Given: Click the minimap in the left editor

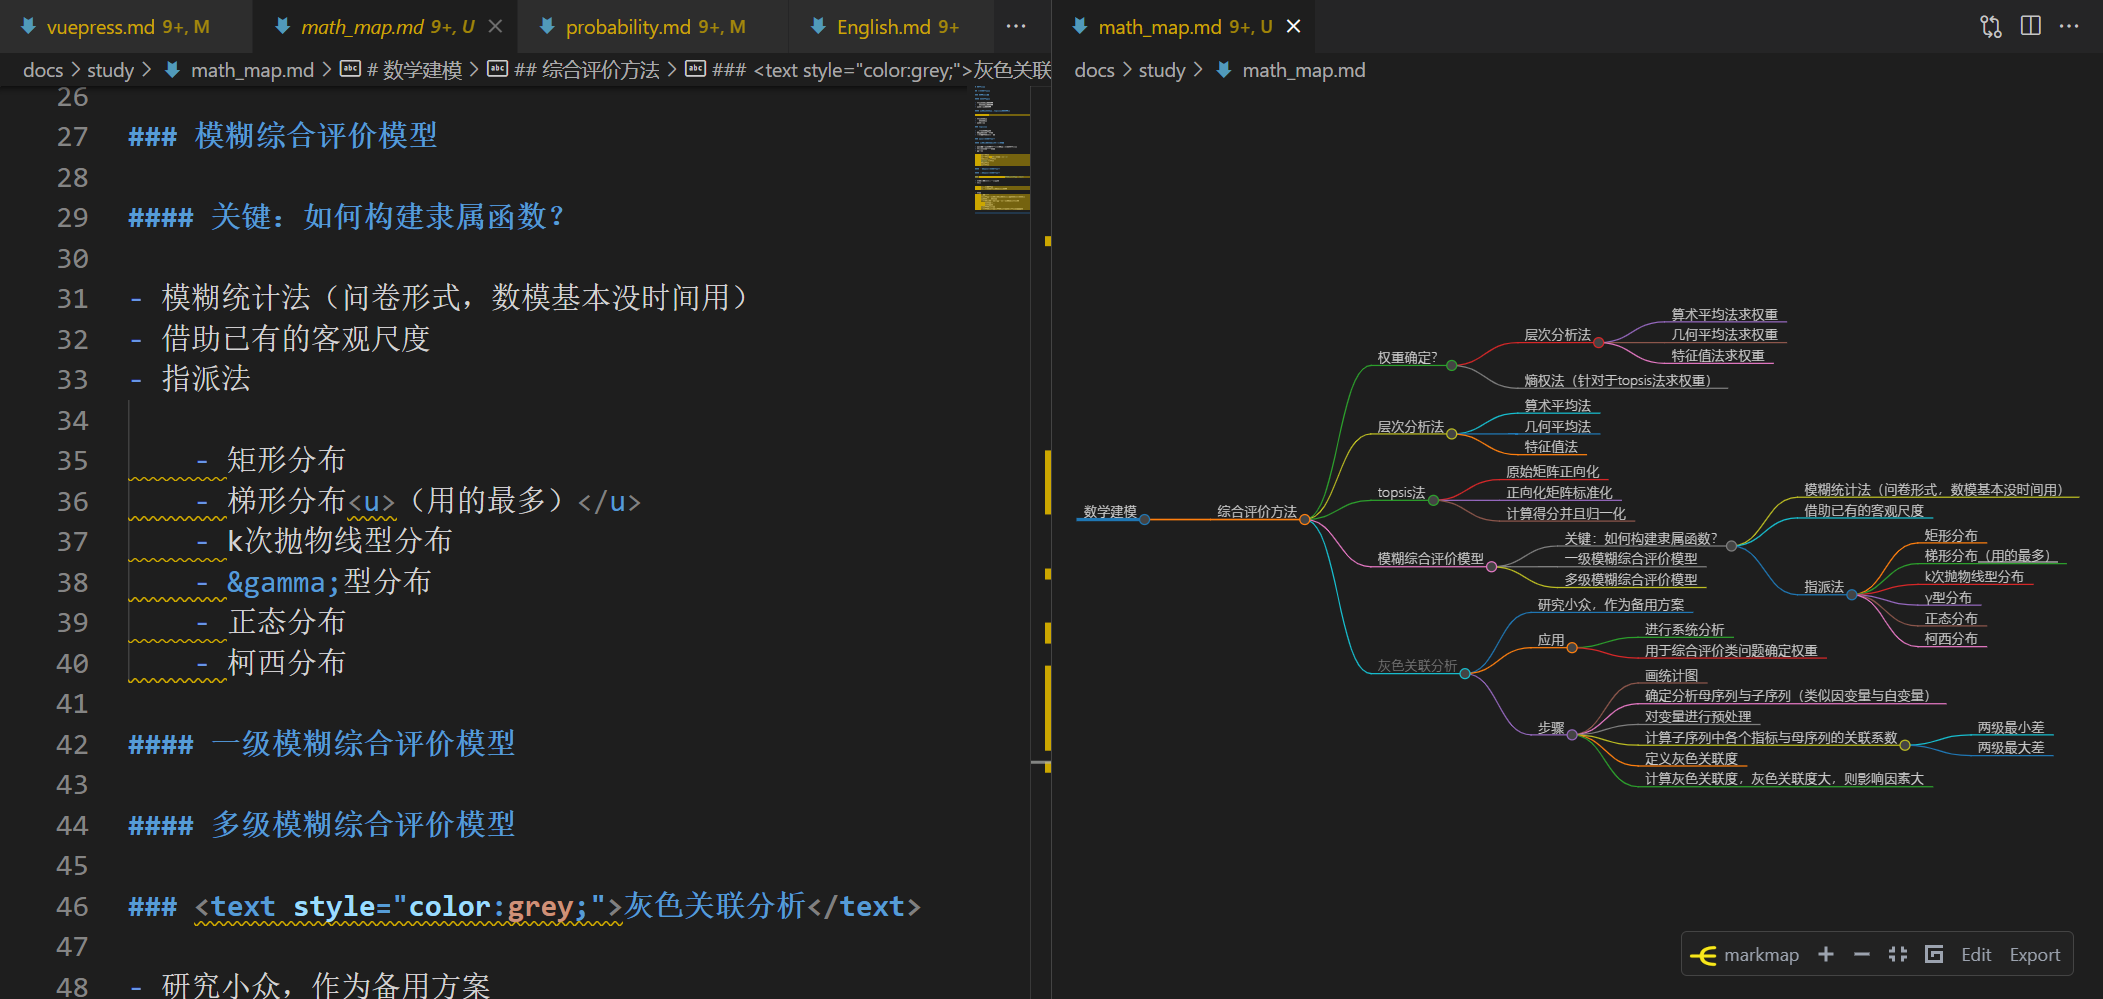Looking at the screenshot, I should tap(1002, 150).
